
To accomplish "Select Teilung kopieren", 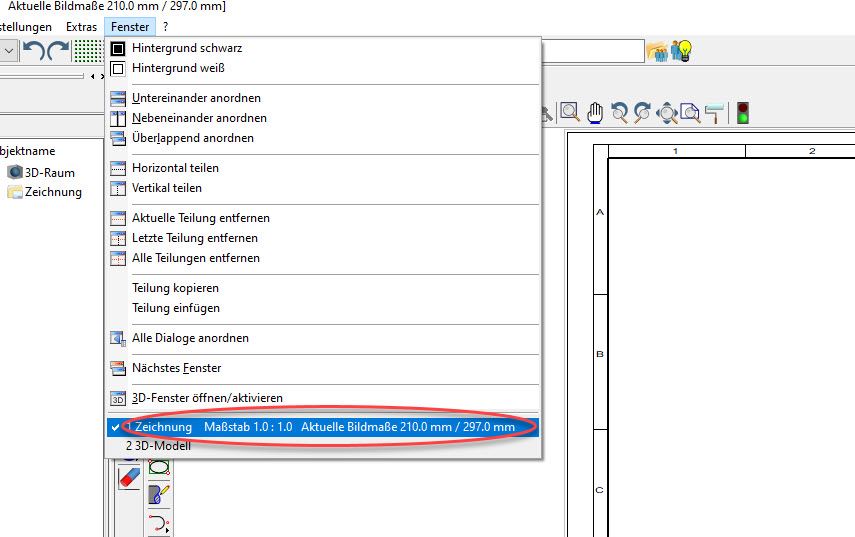I will 323,288.
